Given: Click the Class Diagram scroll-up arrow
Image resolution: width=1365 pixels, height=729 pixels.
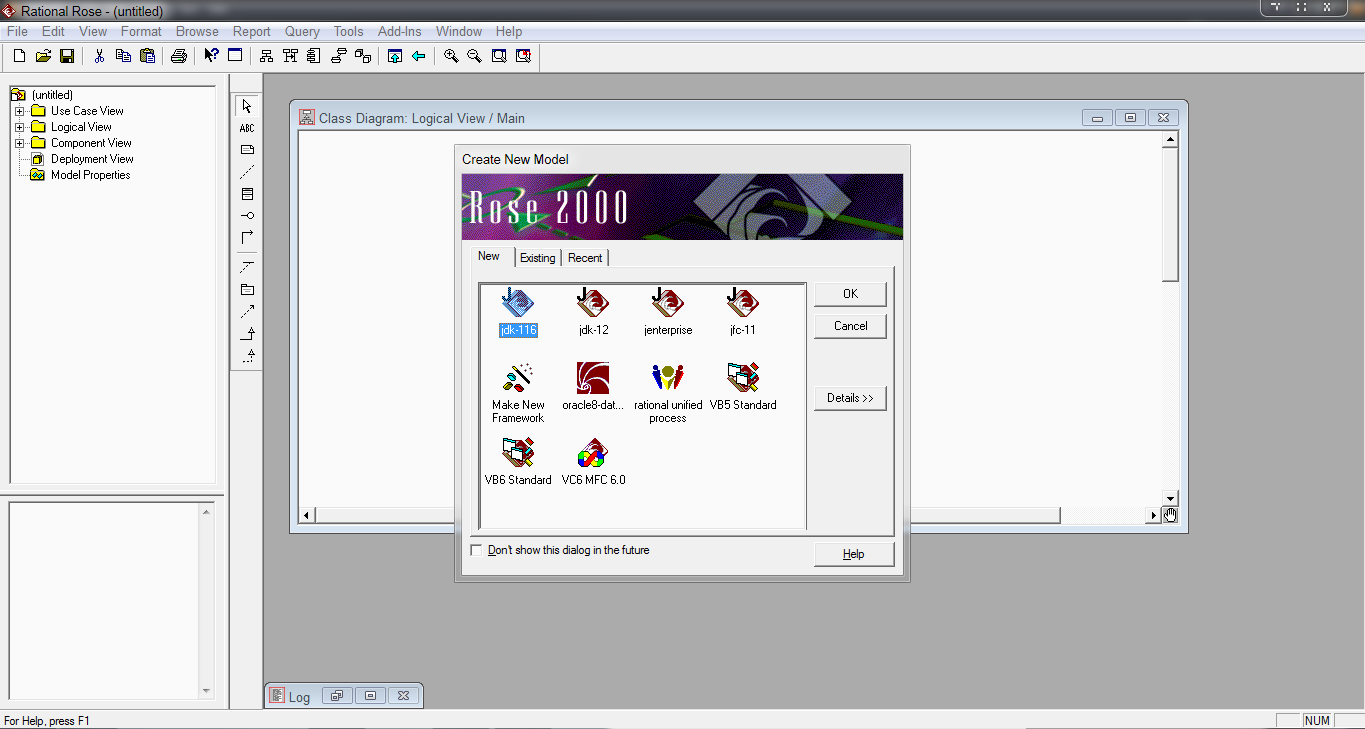Looking at the screenshot, I should pyautogui.click(x=1170, y=140).
